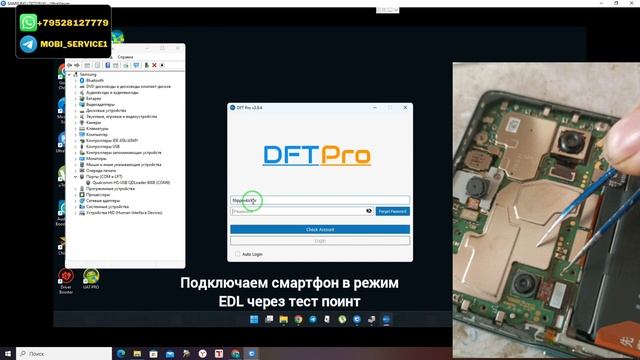Open the Driver Booster desktop shortcut
This screenshot has height=360, width=640.
[66, 281]
